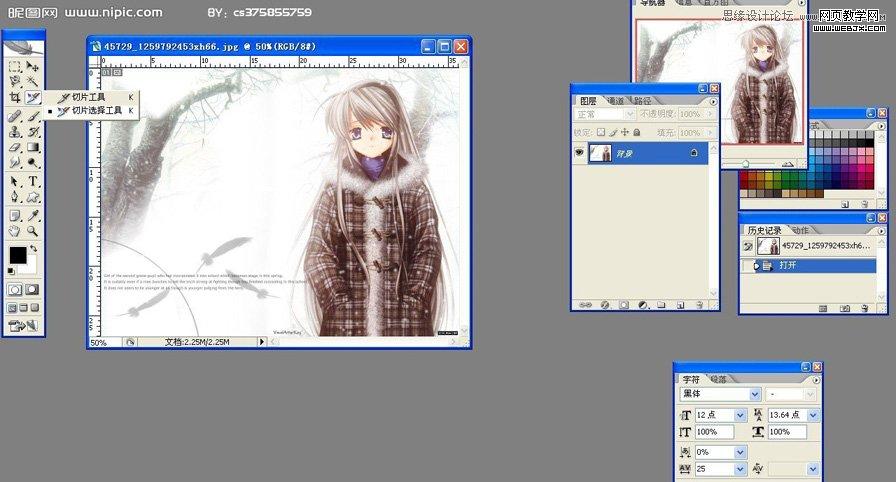The height and width of the screenshot is (482, 896).
Task: Select the Rectangular Marquee tool
Action: click(15, 67)
